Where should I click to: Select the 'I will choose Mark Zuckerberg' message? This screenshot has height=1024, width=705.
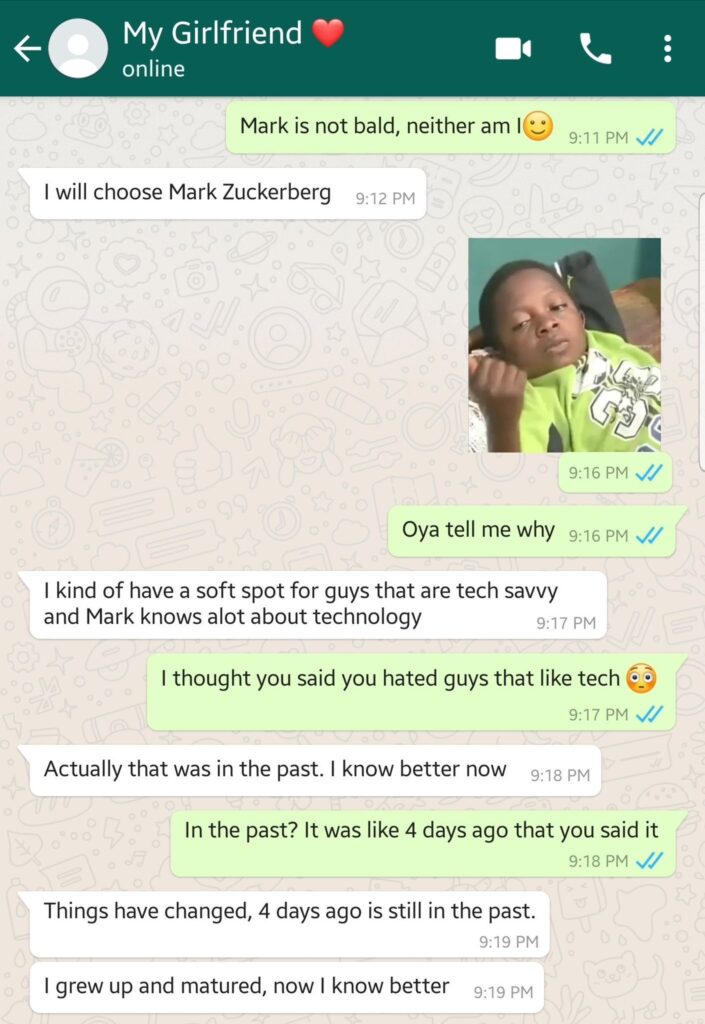click(x=228, y=193)
